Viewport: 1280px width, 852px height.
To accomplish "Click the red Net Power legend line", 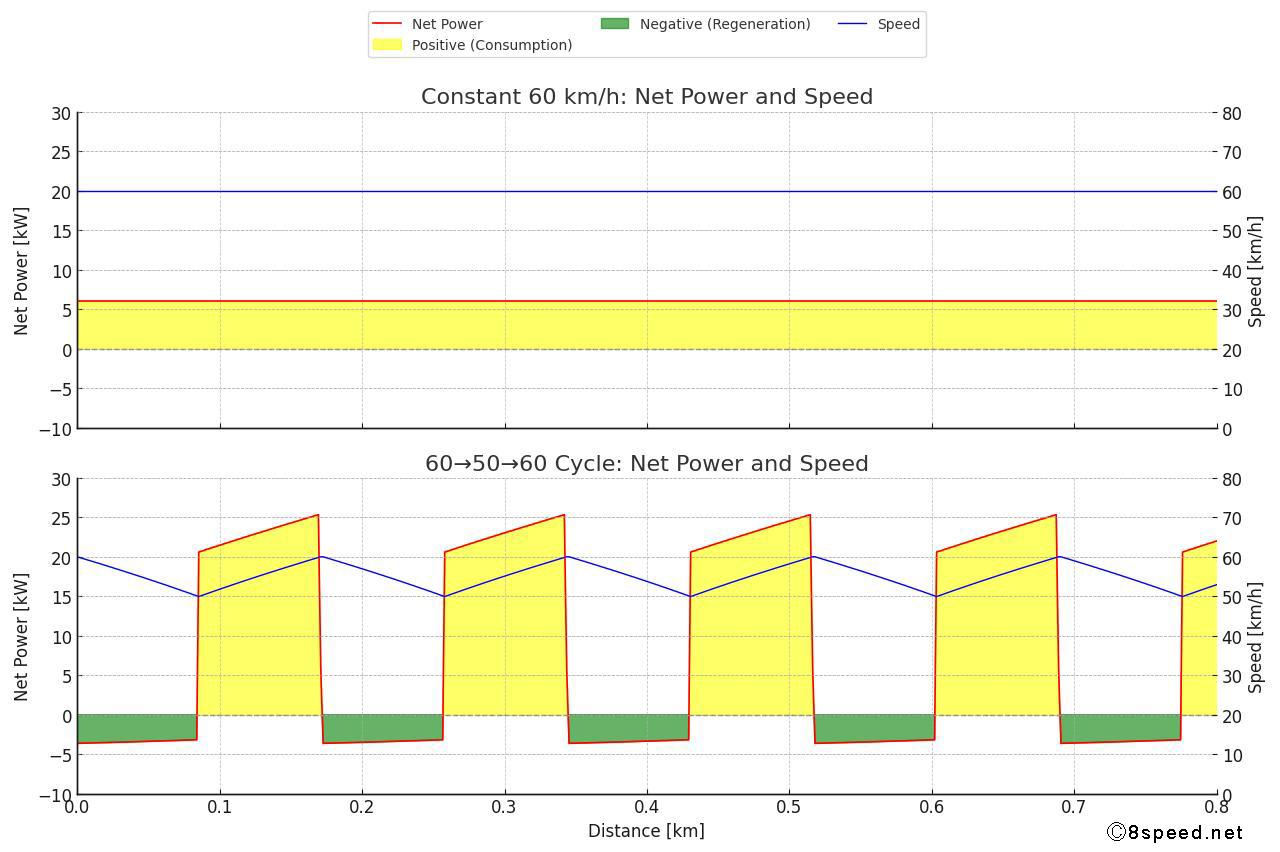I will [x=387, y=24].
